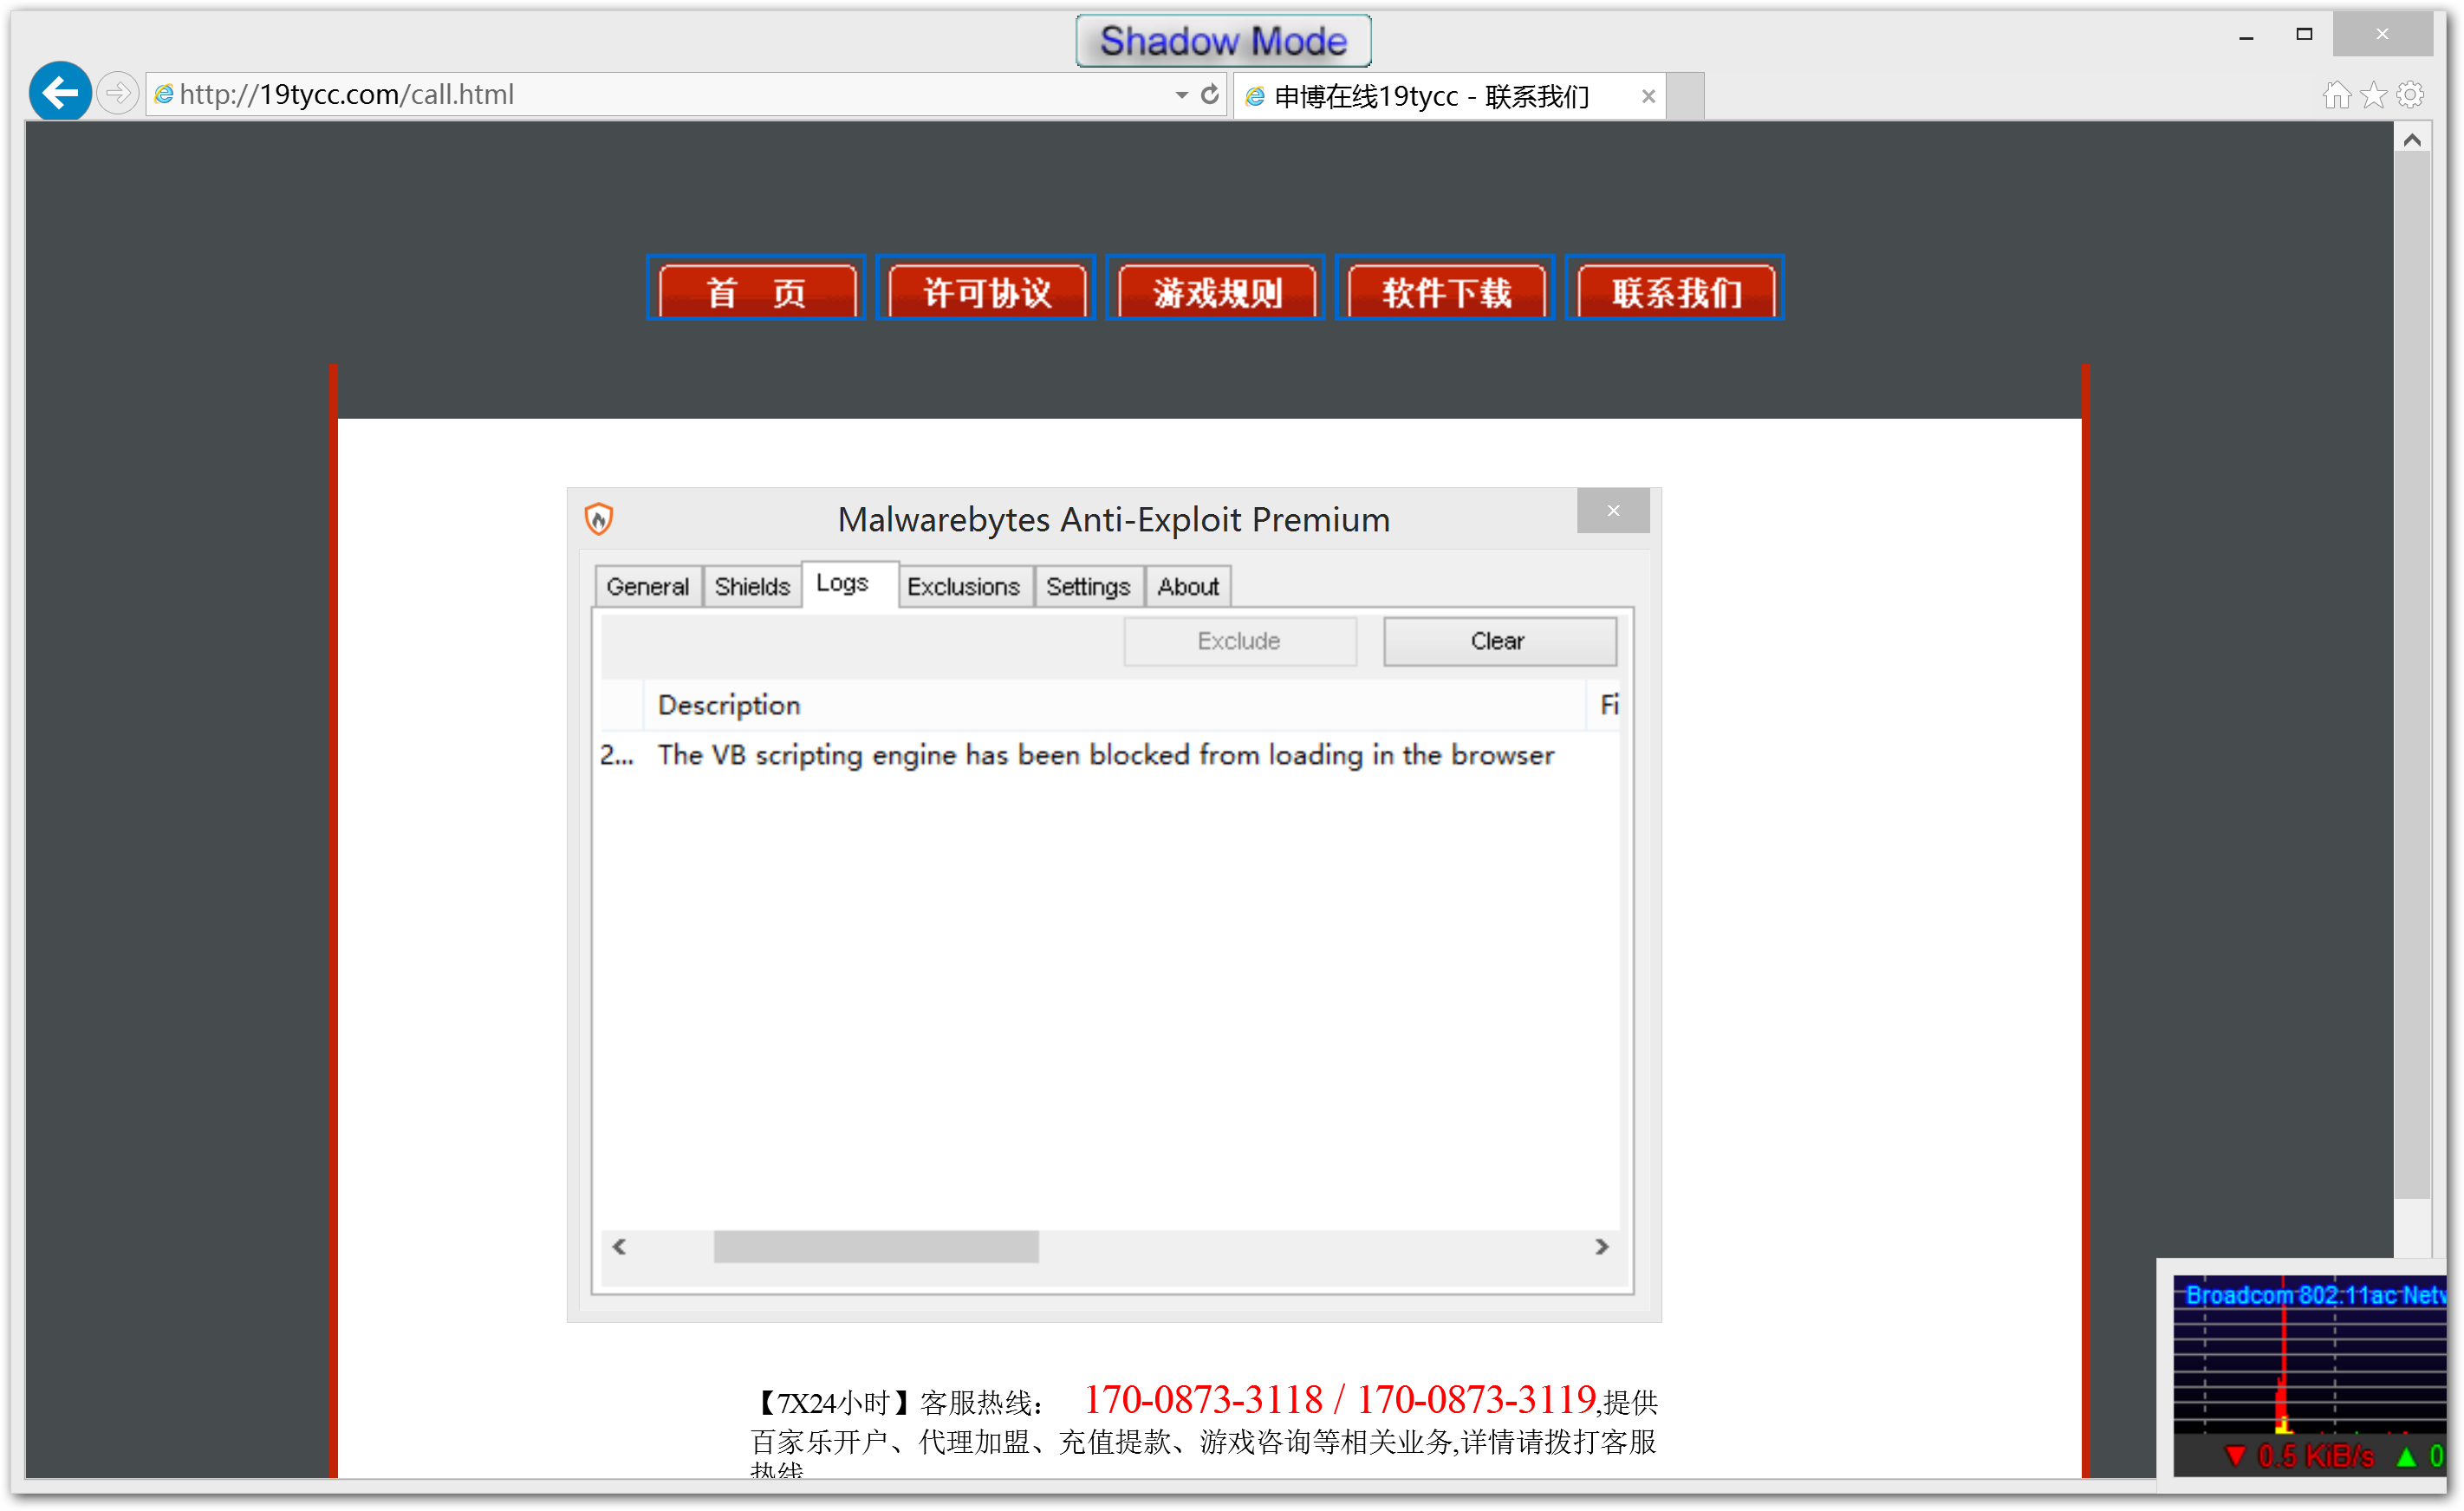The width and height of the screenshot is (2464, 1511).
Task: Click the Shadow Mode banner button
Action: tap(1222, 41)
